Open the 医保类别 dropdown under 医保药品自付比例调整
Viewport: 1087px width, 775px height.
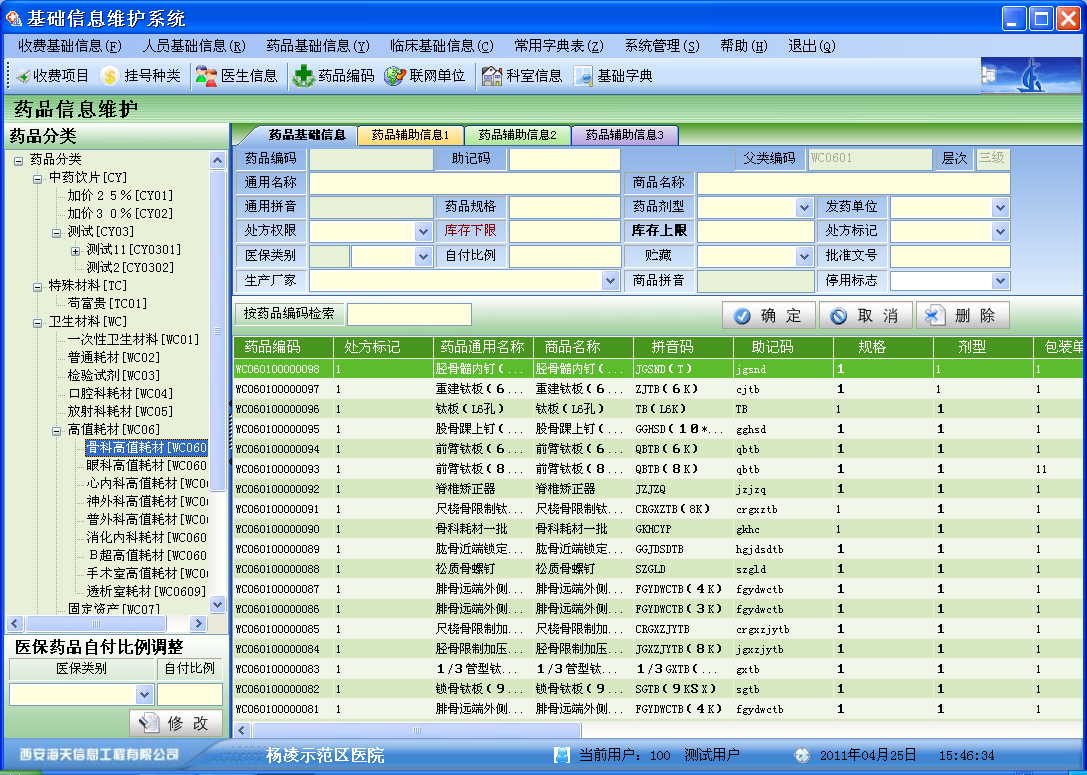144,694
